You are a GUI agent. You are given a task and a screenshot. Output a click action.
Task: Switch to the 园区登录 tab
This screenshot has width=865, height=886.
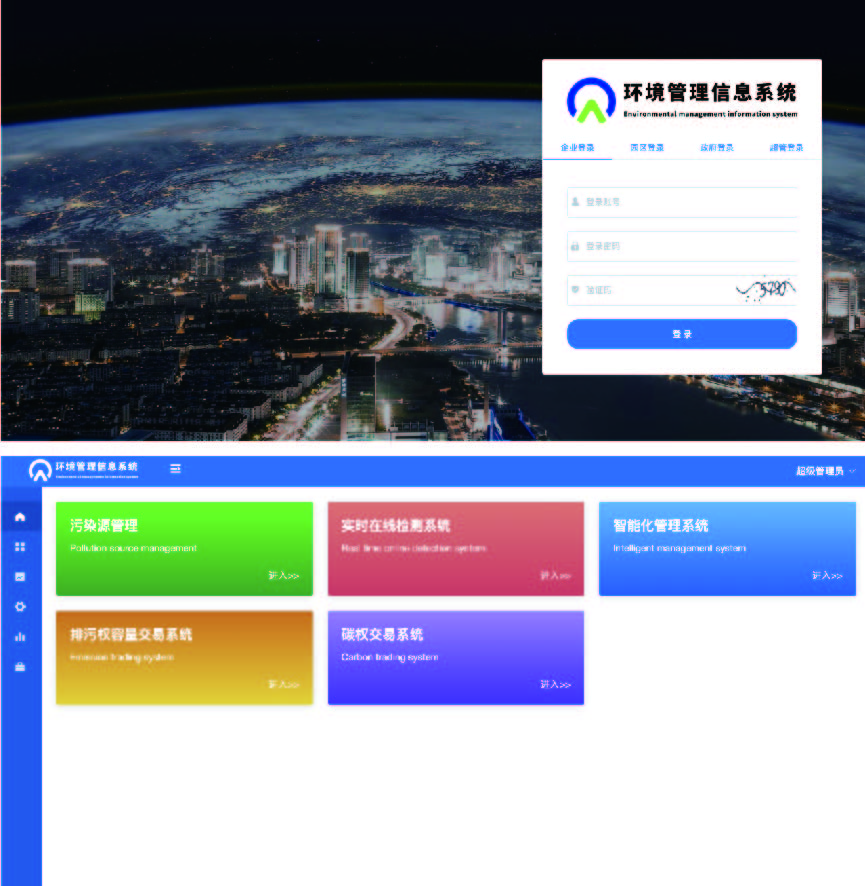(647, 148)
